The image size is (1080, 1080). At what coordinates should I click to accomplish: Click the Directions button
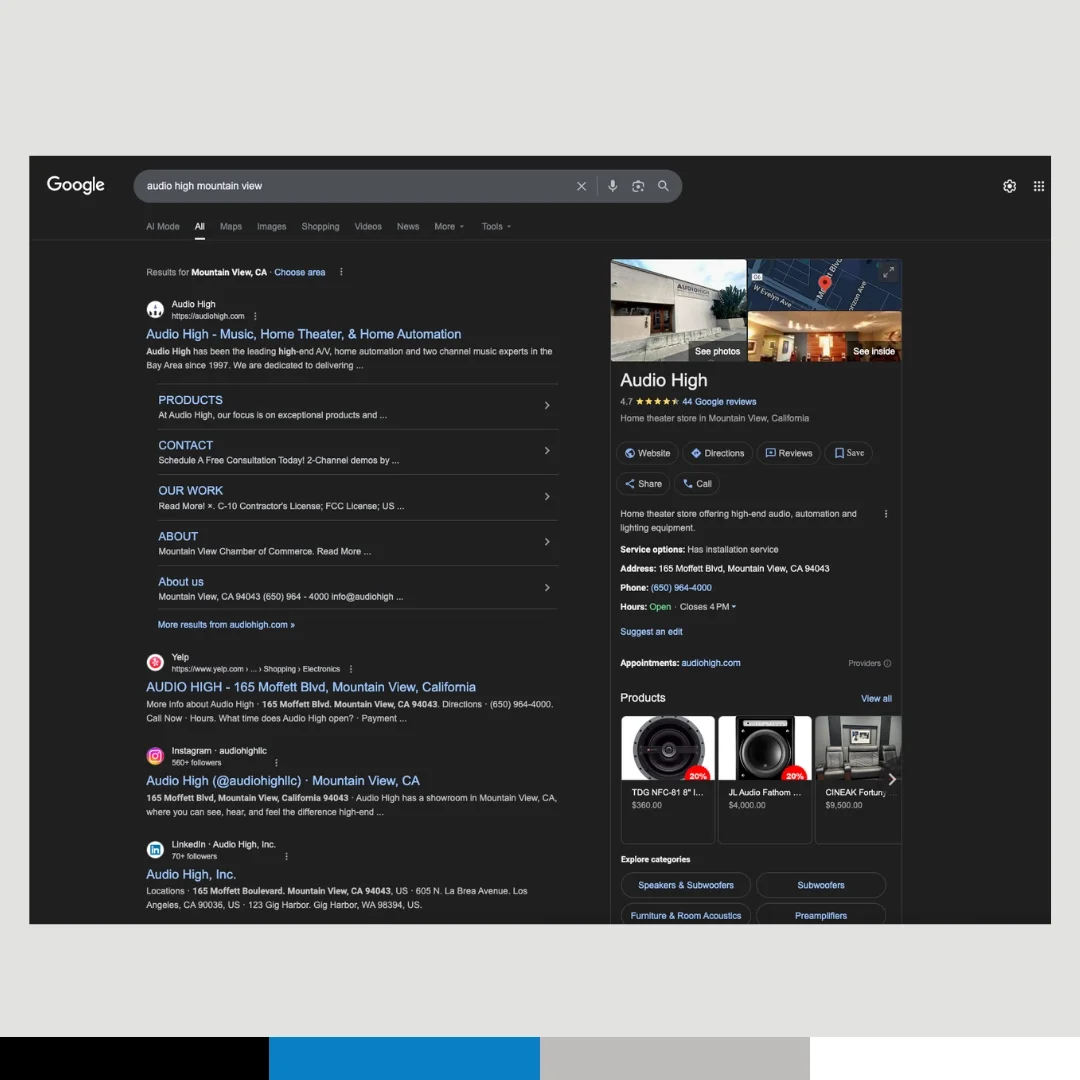pos(718,453)
